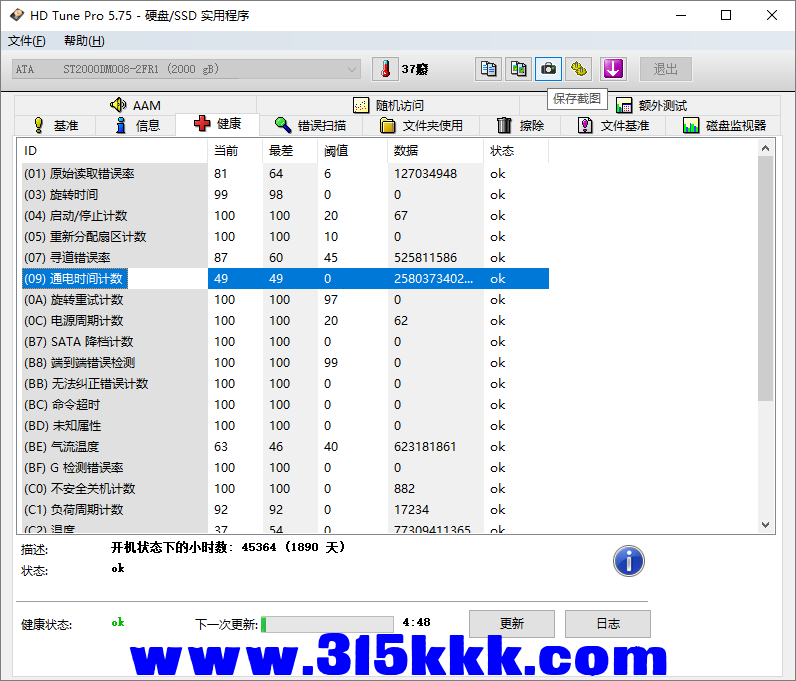This screenshot has width=796, height=681.
Task: Click the blue info circle icon
Action: click(x=628, y=561)
